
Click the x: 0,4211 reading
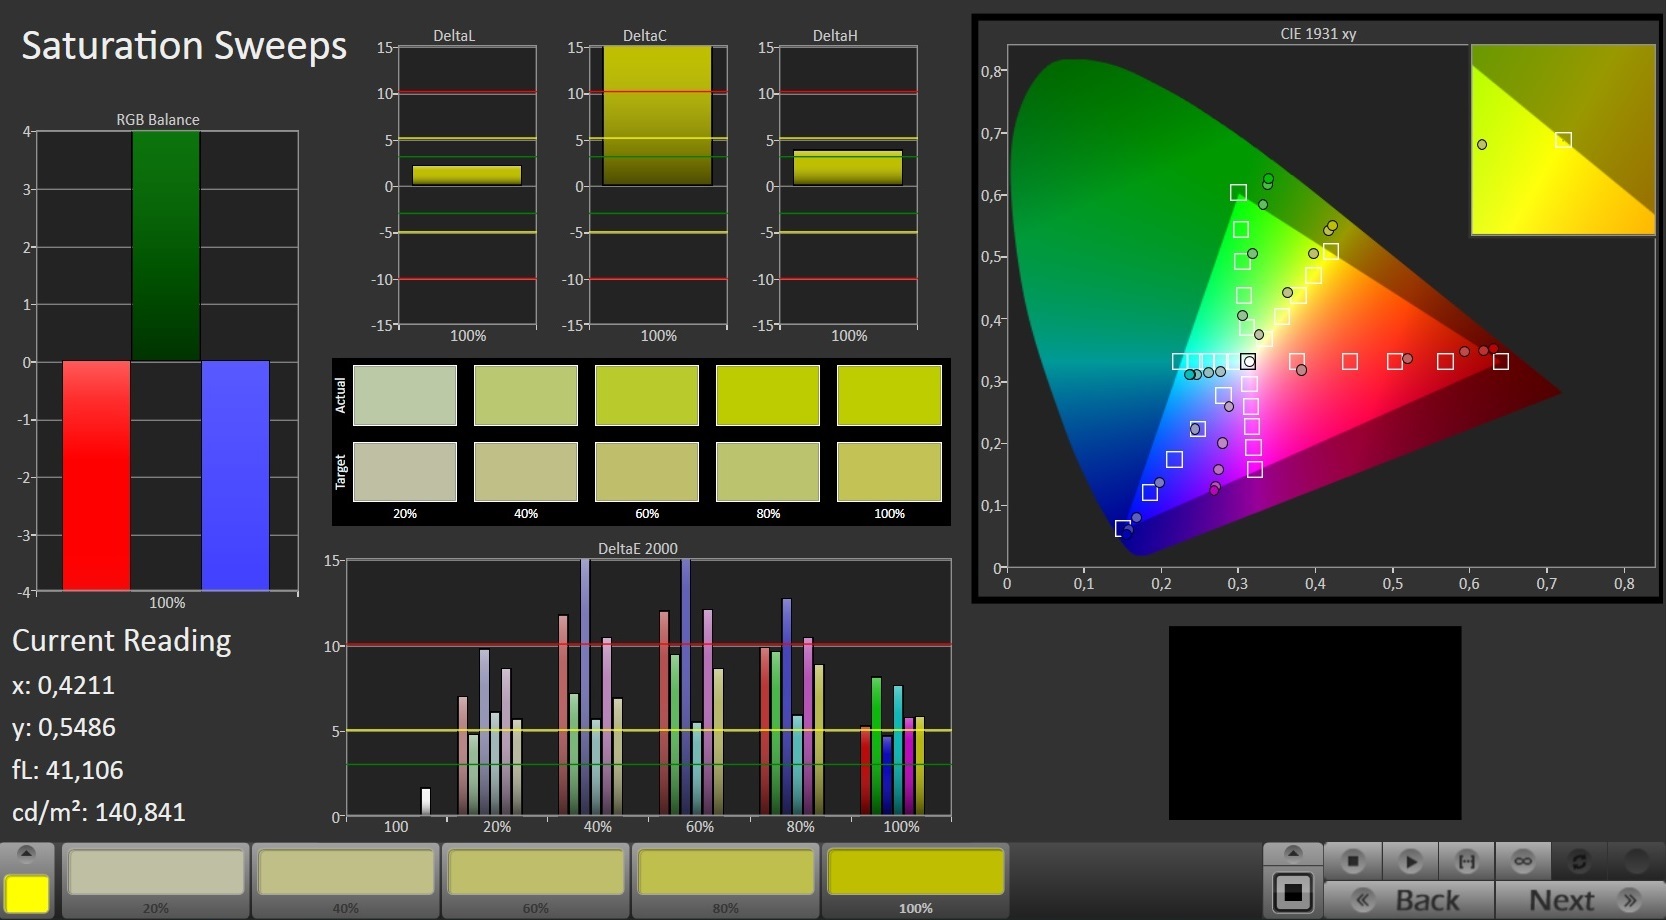click(x=63, y=686)
